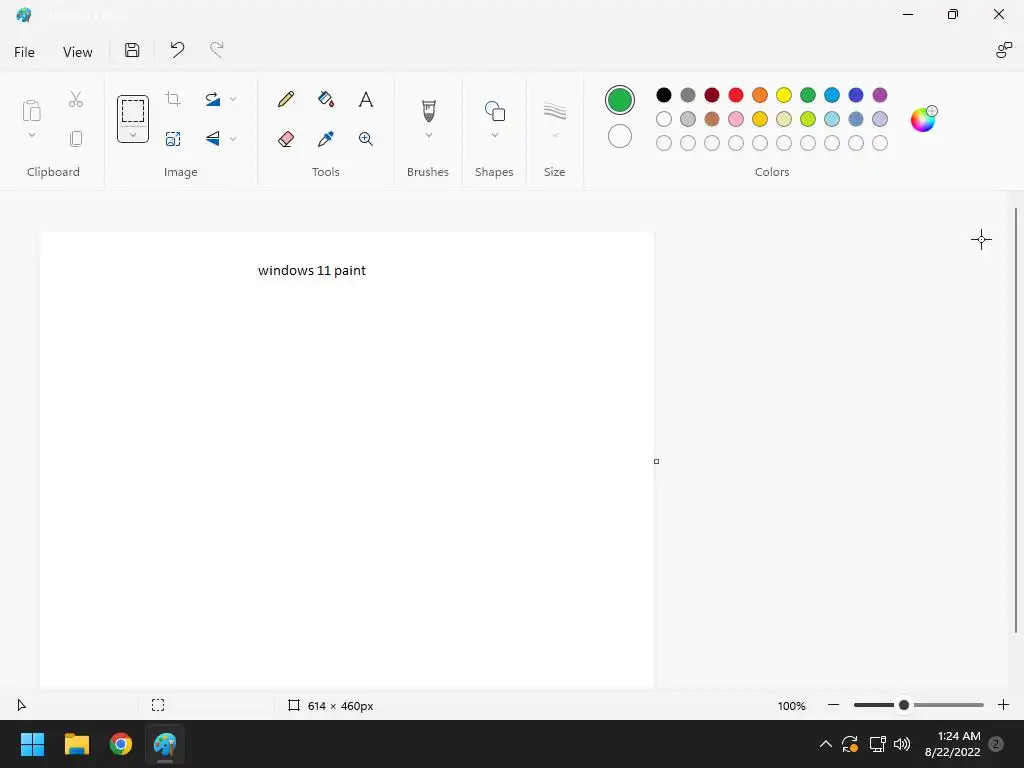The width and height of the screenshot is (1024, 768).
Task: Click the Cut scissors icon
Action: click(x=76, y=99)
